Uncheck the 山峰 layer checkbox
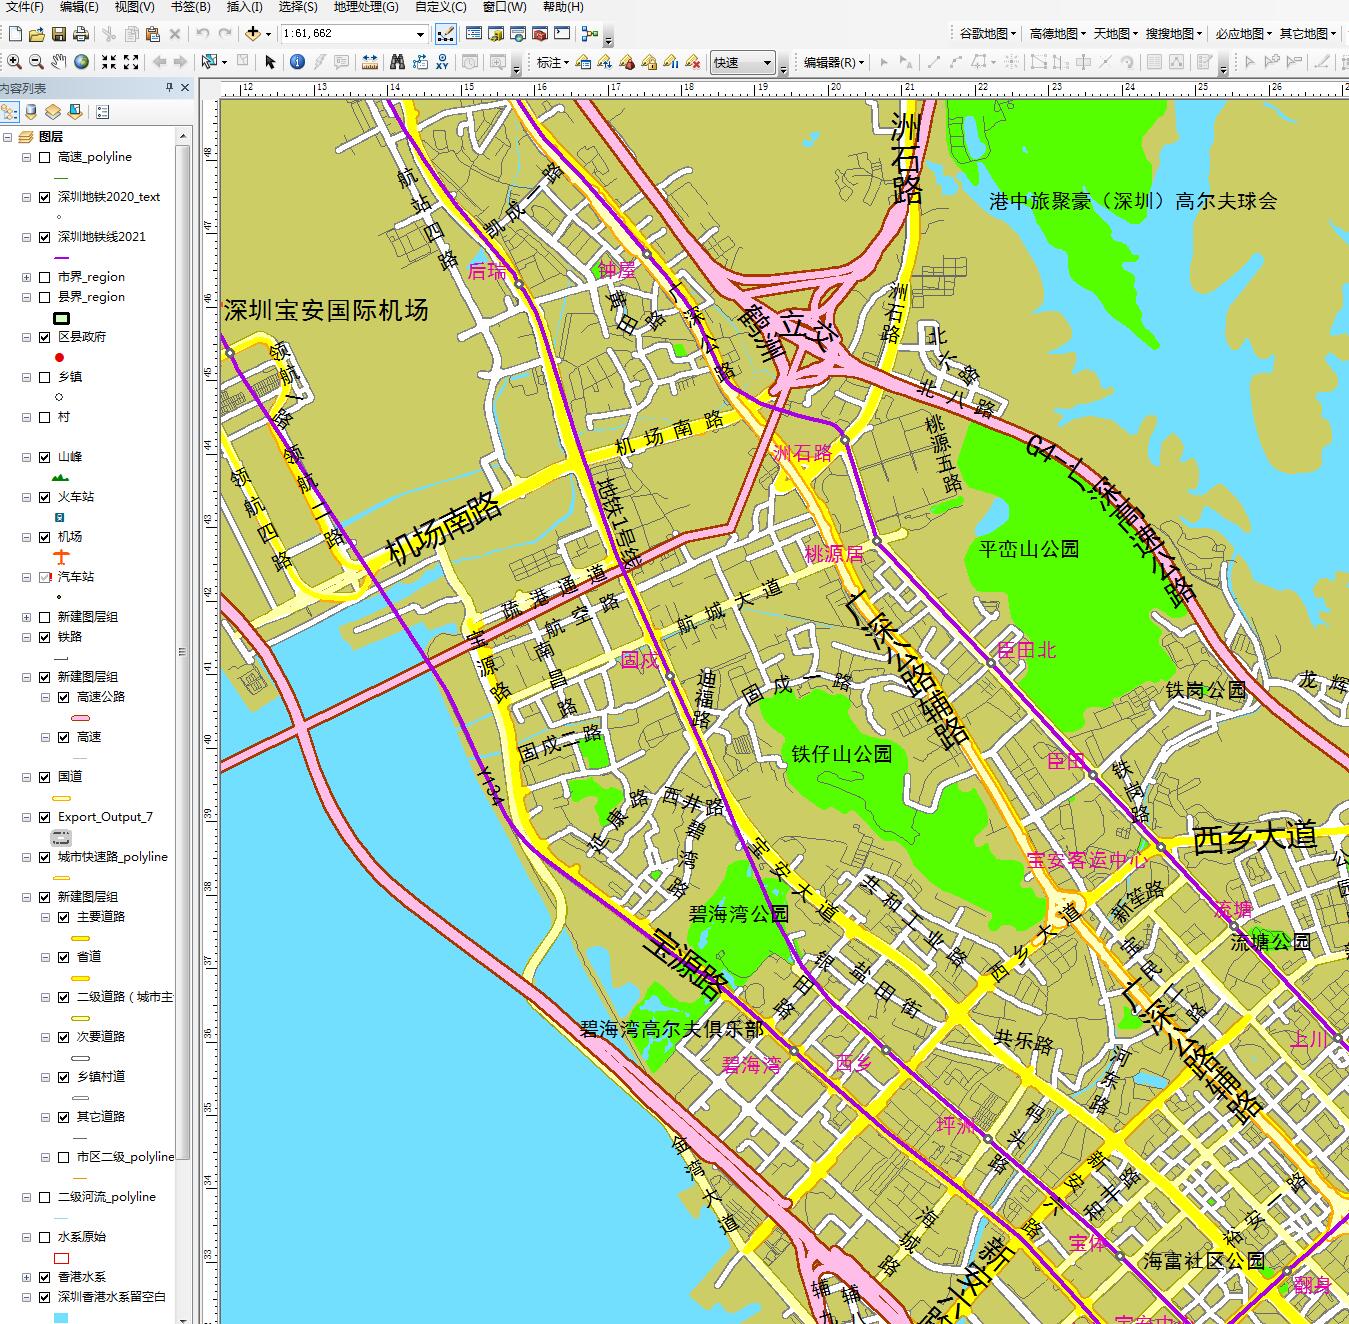This screenshot has width=1349, height=1324. click(x=44, y=457)
